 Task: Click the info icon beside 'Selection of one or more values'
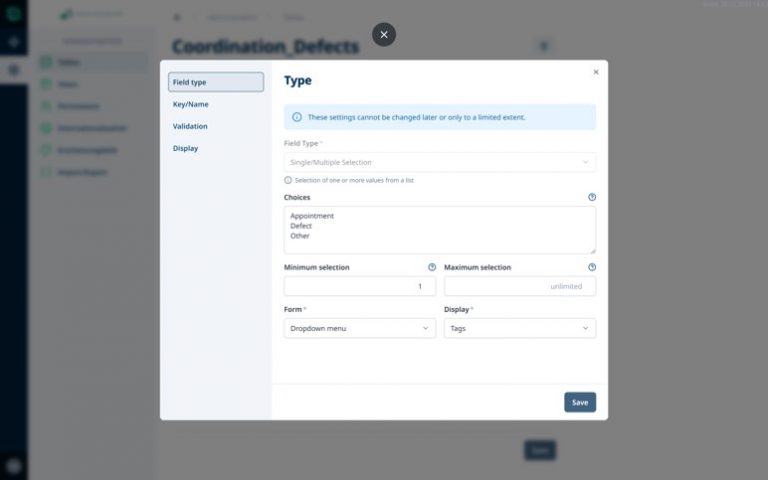(x=288, y=180)
